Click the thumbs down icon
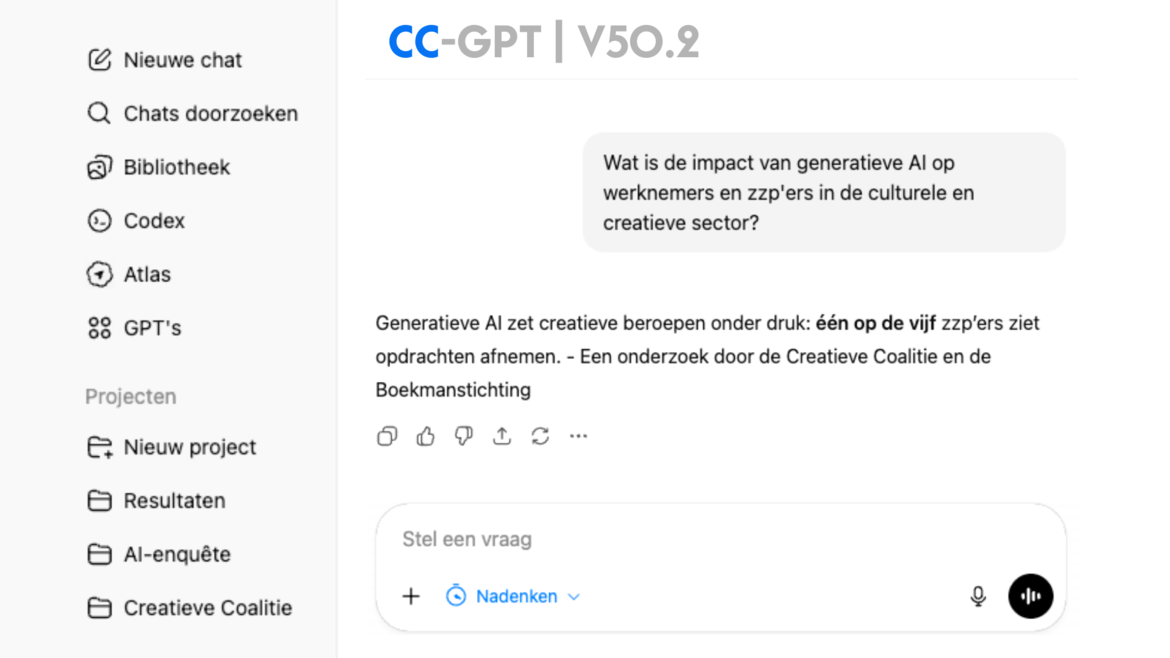This screenshot has height=658, width=1170. 464,436
